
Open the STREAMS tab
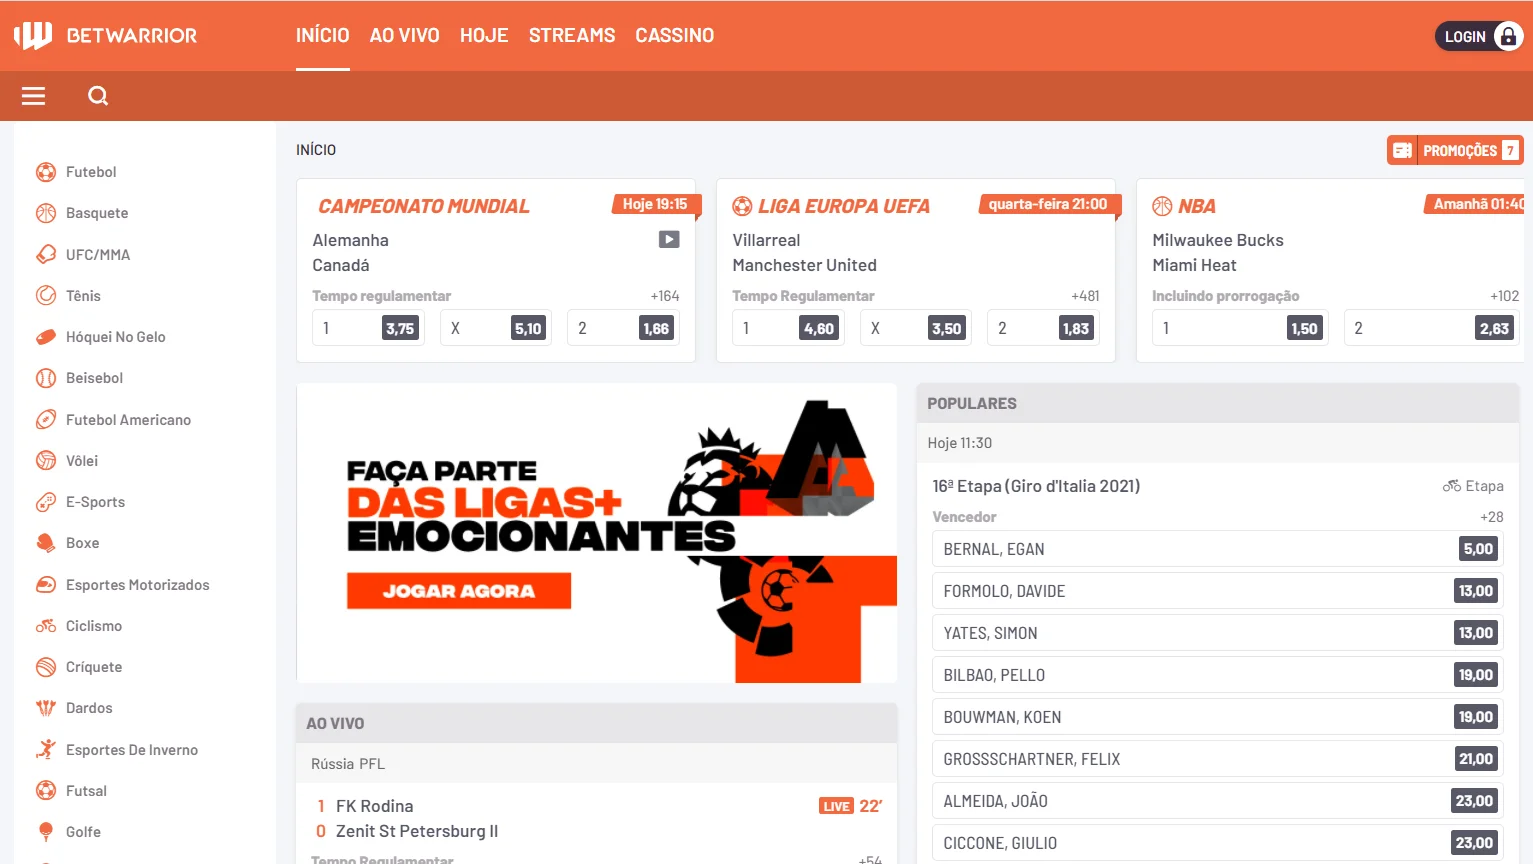coord(572,35)
